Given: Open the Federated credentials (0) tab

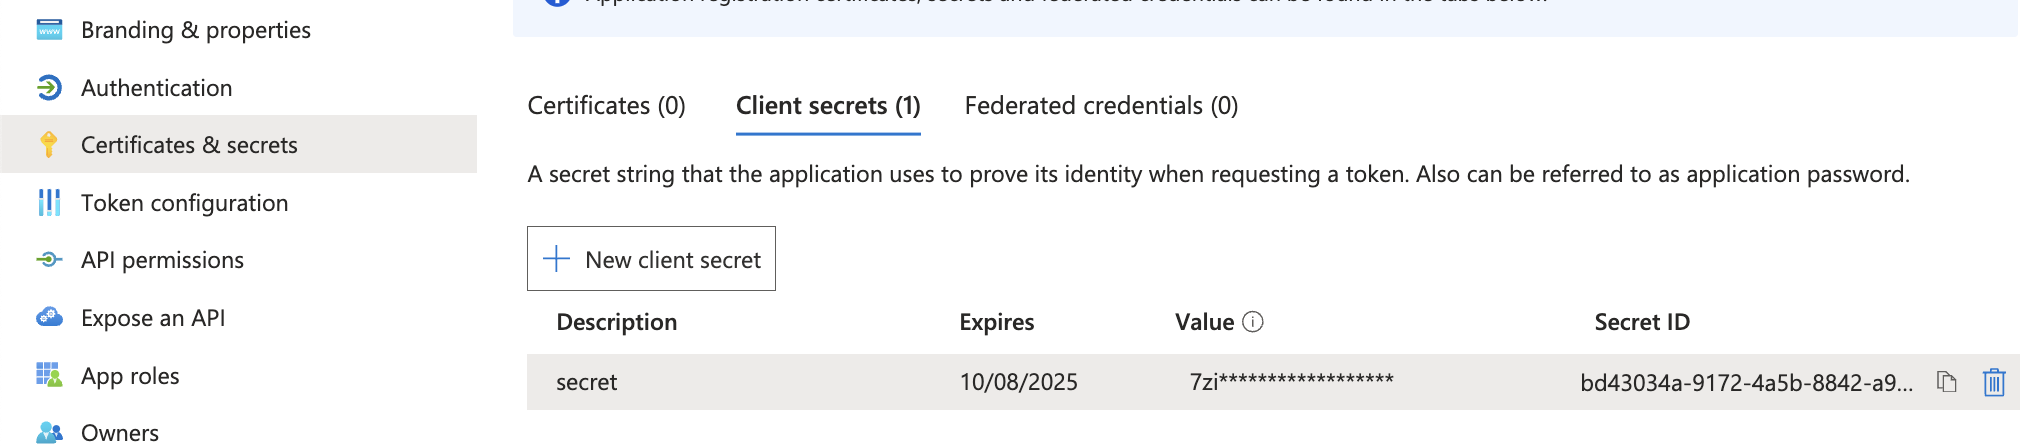Looking at the screenshot, I should (x=1101, y=106).
